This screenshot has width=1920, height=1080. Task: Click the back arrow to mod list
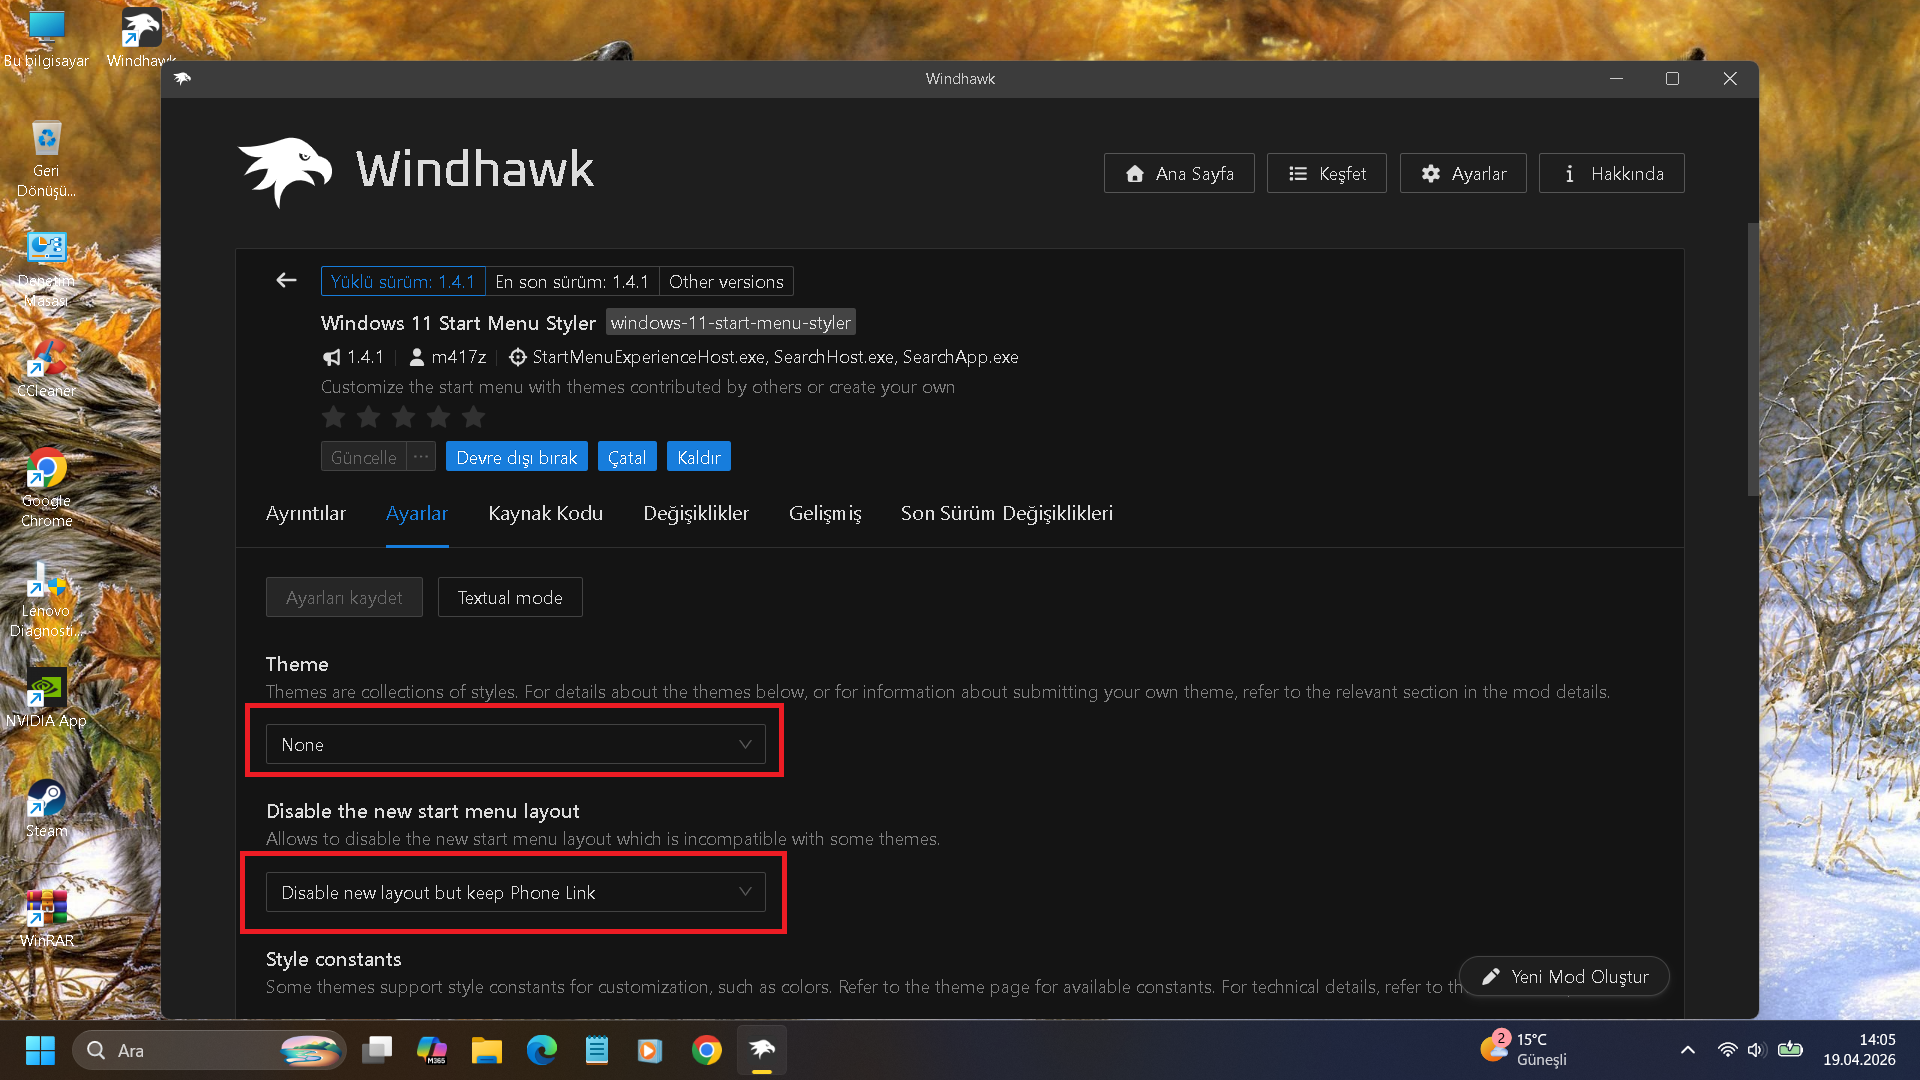coord(286,280)
